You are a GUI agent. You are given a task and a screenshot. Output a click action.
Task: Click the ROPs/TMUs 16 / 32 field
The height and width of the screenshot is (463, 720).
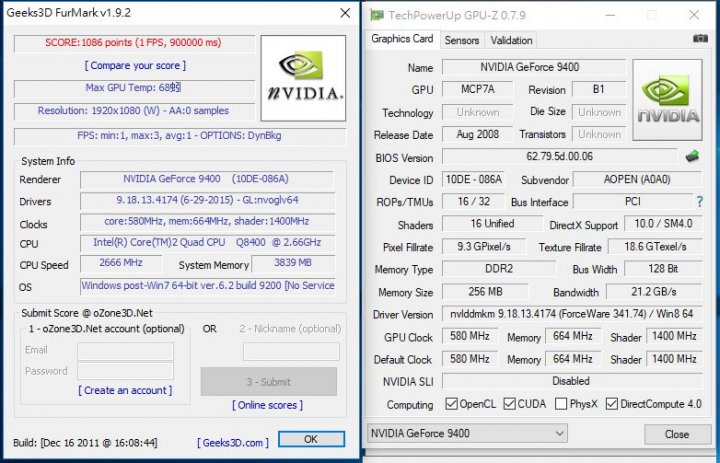pyautogui.click(x=473, y=202)
